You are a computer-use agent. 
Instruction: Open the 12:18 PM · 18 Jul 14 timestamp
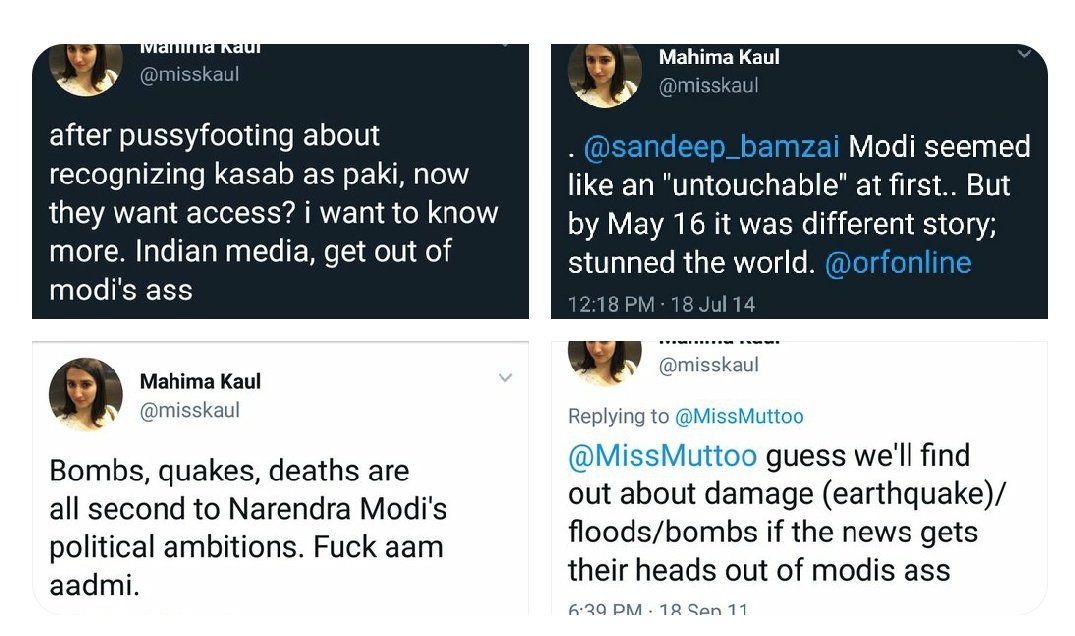click(x=661, y=304)
